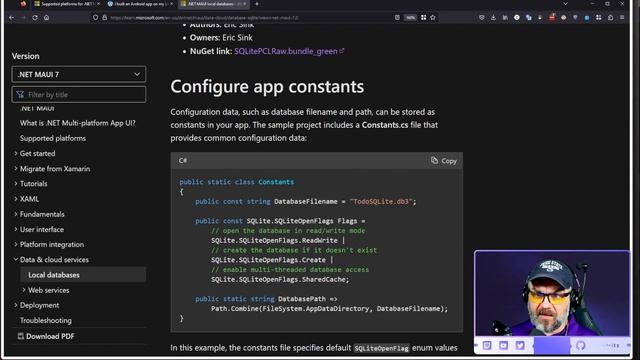Close the .NET MAUI local databases tab
This screenshot has height=360, width=640.
click(x=244, y=4)
